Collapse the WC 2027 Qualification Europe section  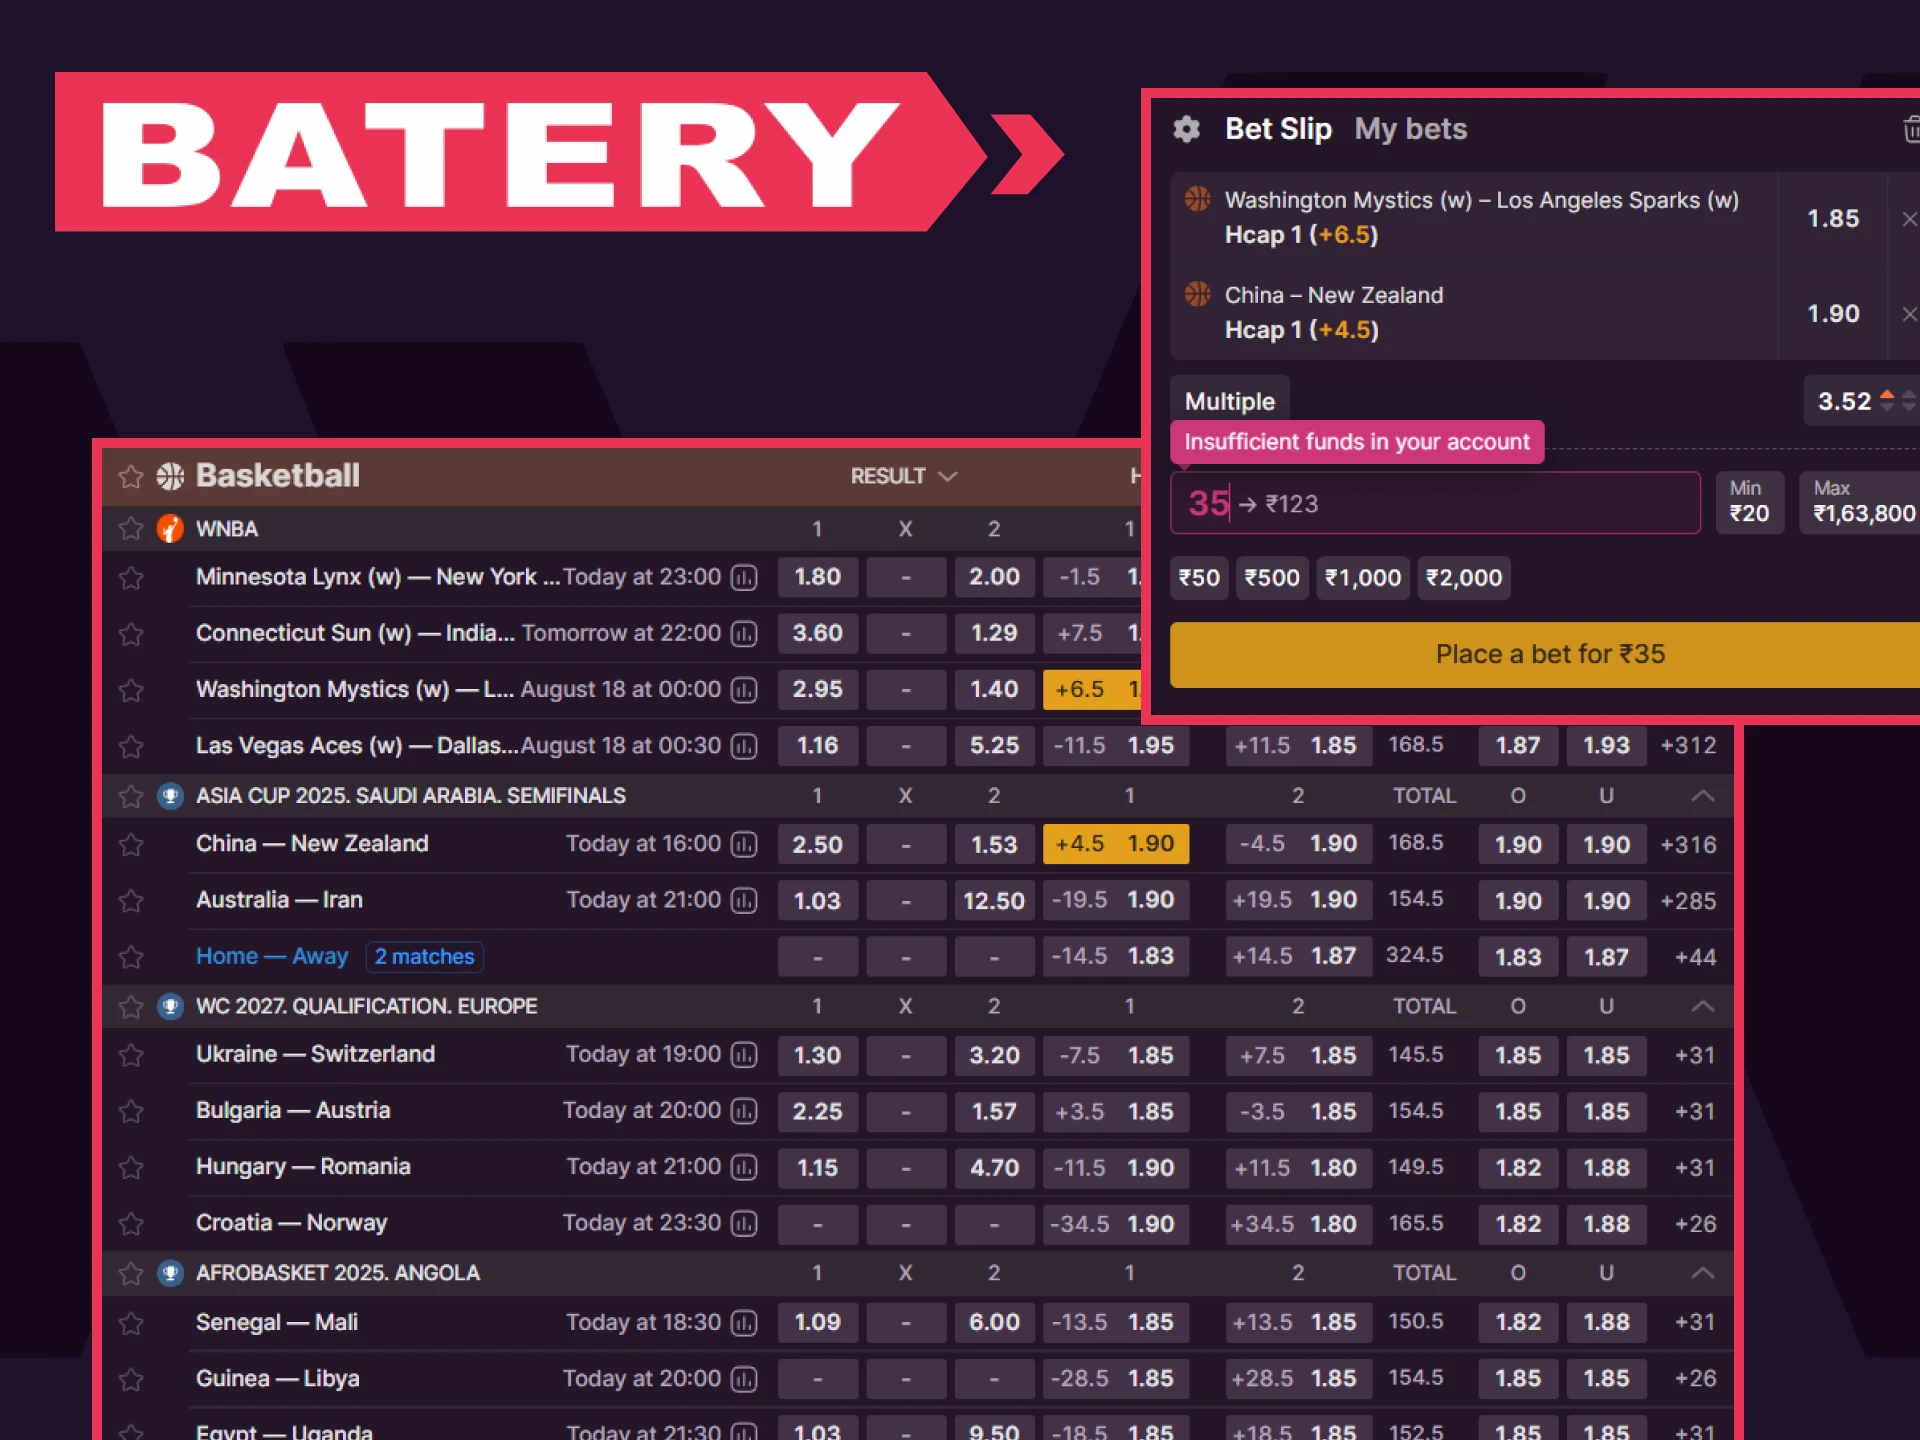(x=1703, y=1006)
